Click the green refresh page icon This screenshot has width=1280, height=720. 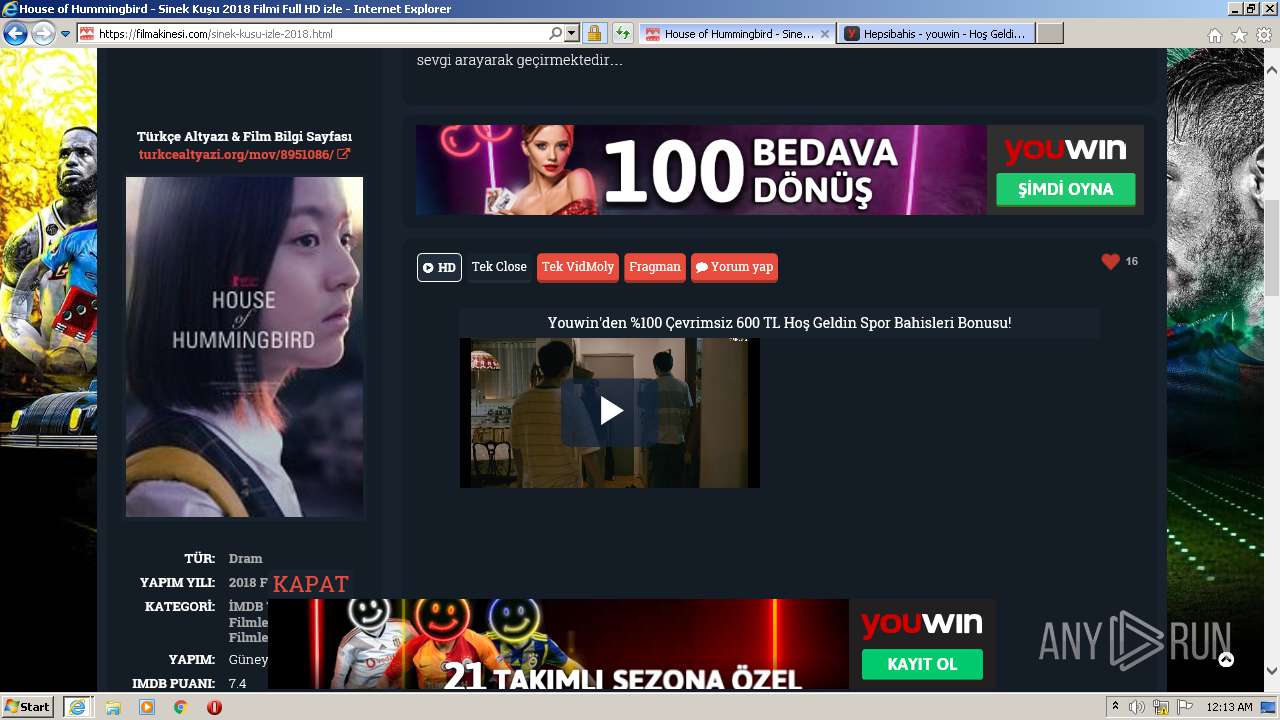pyautogui.click(x=623, y=34)
